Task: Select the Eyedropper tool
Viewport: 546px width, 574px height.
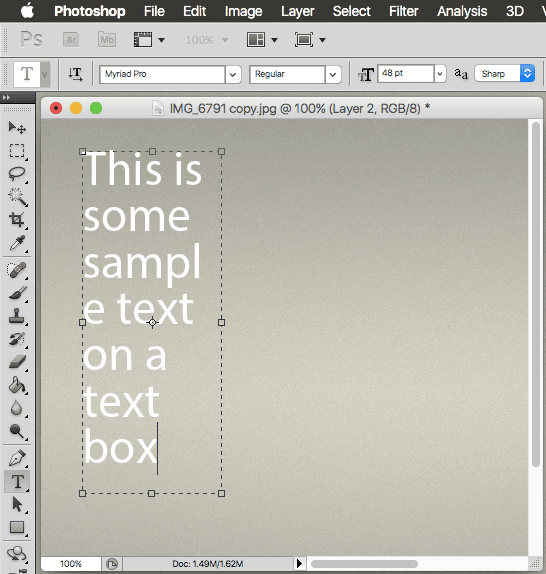Action: [17, 243]
